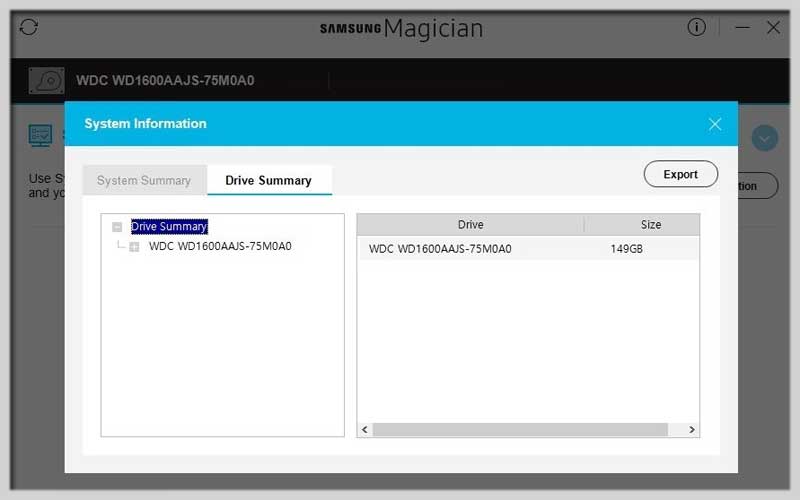The image size is (800, 500).
Task: Select the hard drive icon in the black bar
Action: pos(46,81)
